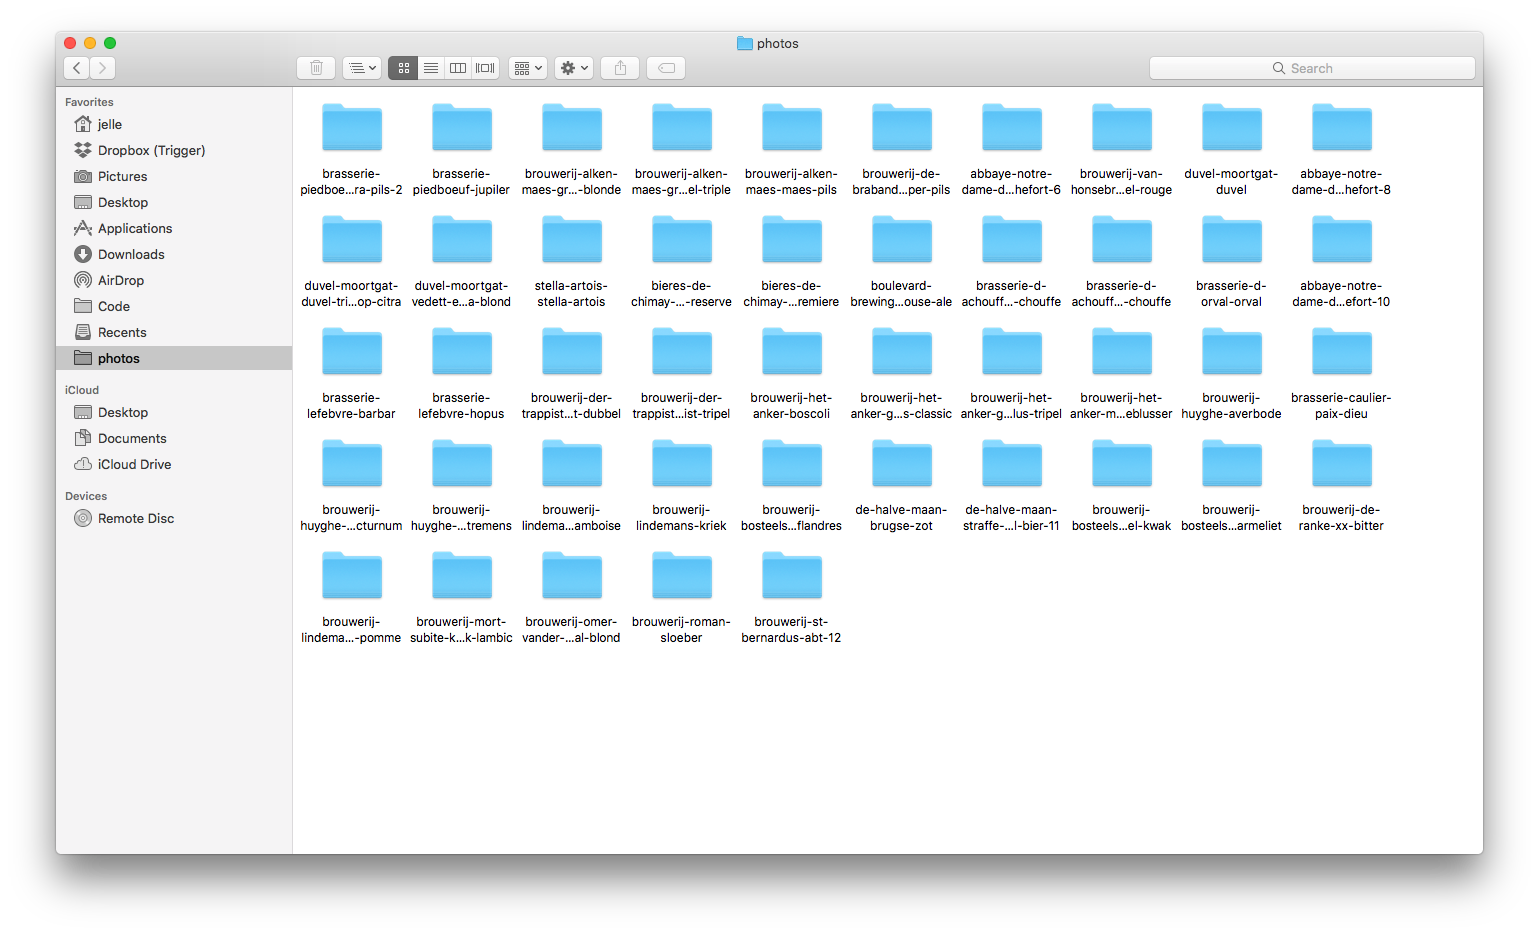
Task: Switch to icon view
Action: (x=403, y=68)
